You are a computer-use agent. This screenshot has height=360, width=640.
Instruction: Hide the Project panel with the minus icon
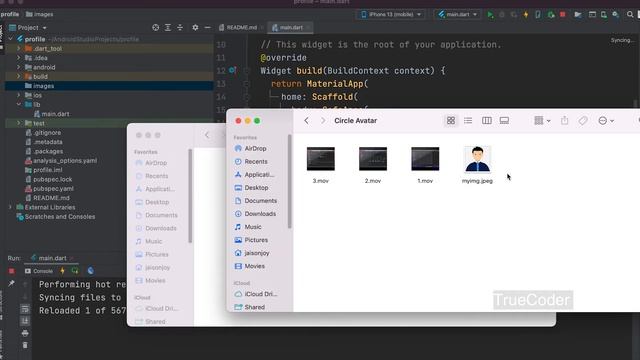click(x=207, y=27)
